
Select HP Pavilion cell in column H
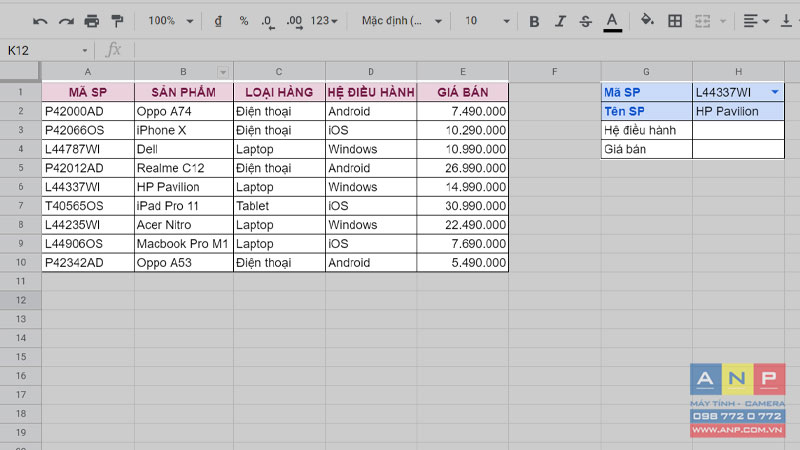[738, 111]
